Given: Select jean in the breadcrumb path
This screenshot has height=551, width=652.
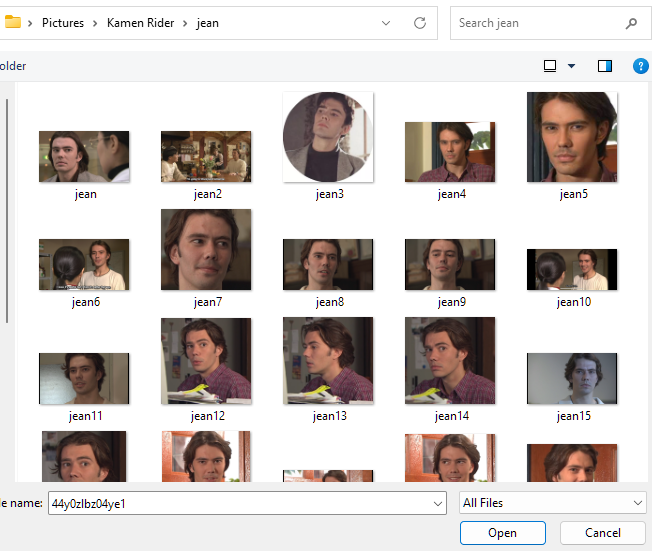Looking at the screenshot, I should [x=207, y=23].
